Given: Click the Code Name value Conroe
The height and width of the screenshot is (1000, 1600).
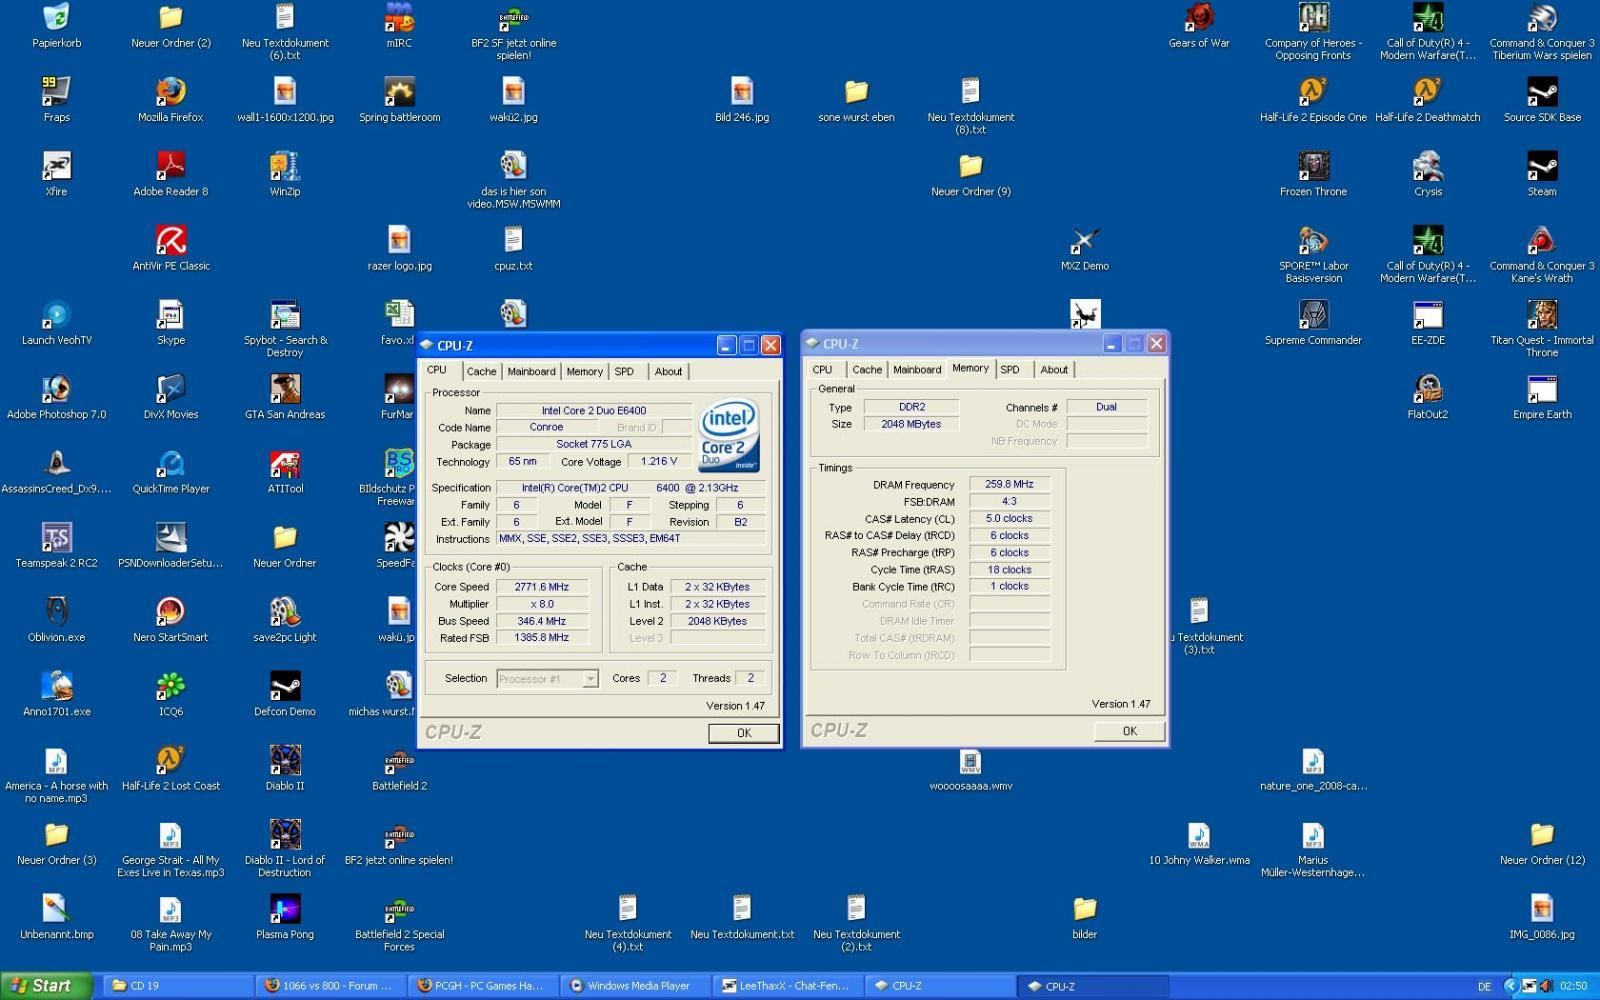Looking at the screenshot, I should [x=546, y=427].
